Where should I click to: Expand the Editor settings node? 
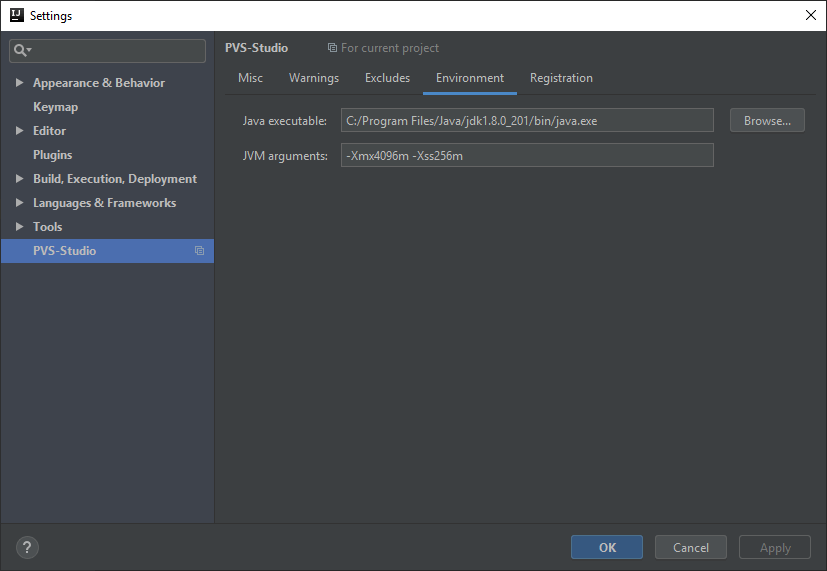[x=20, y=131]
